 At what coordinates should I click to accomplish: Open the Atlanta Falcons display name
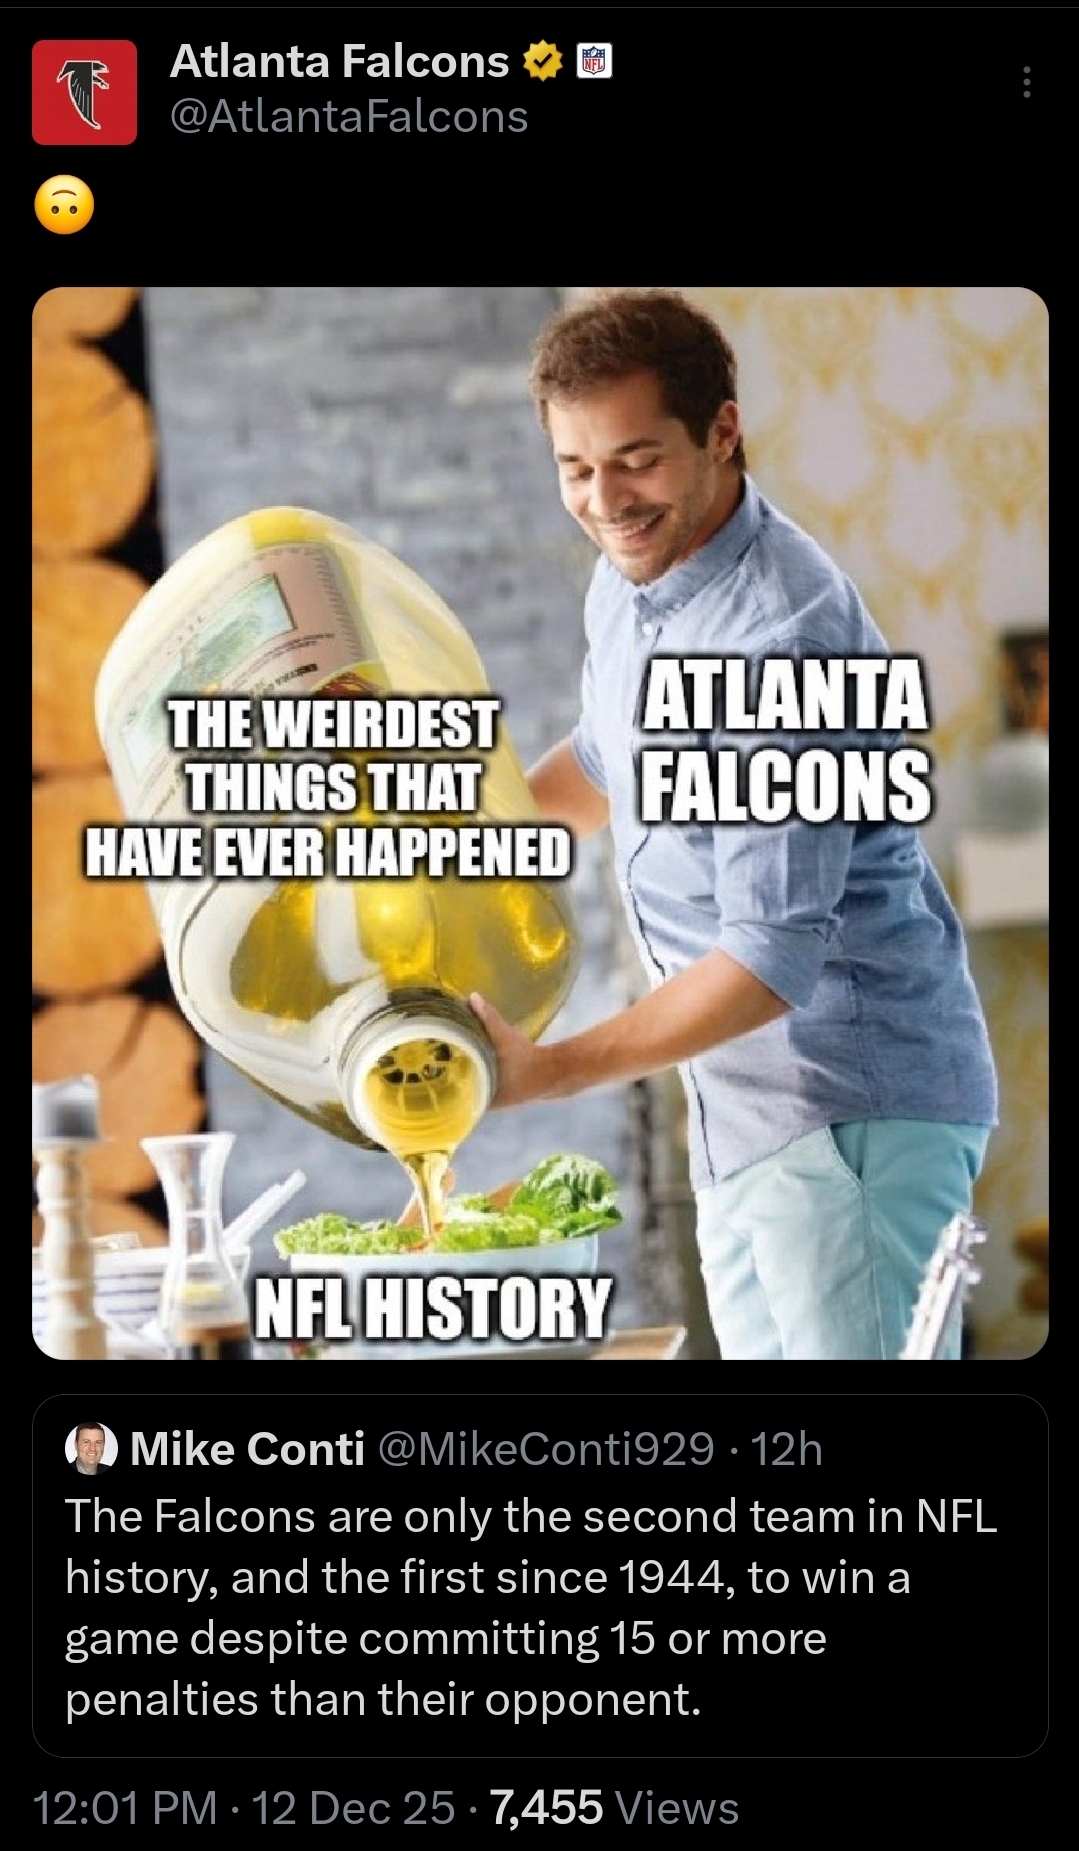[x=340, y=62]
